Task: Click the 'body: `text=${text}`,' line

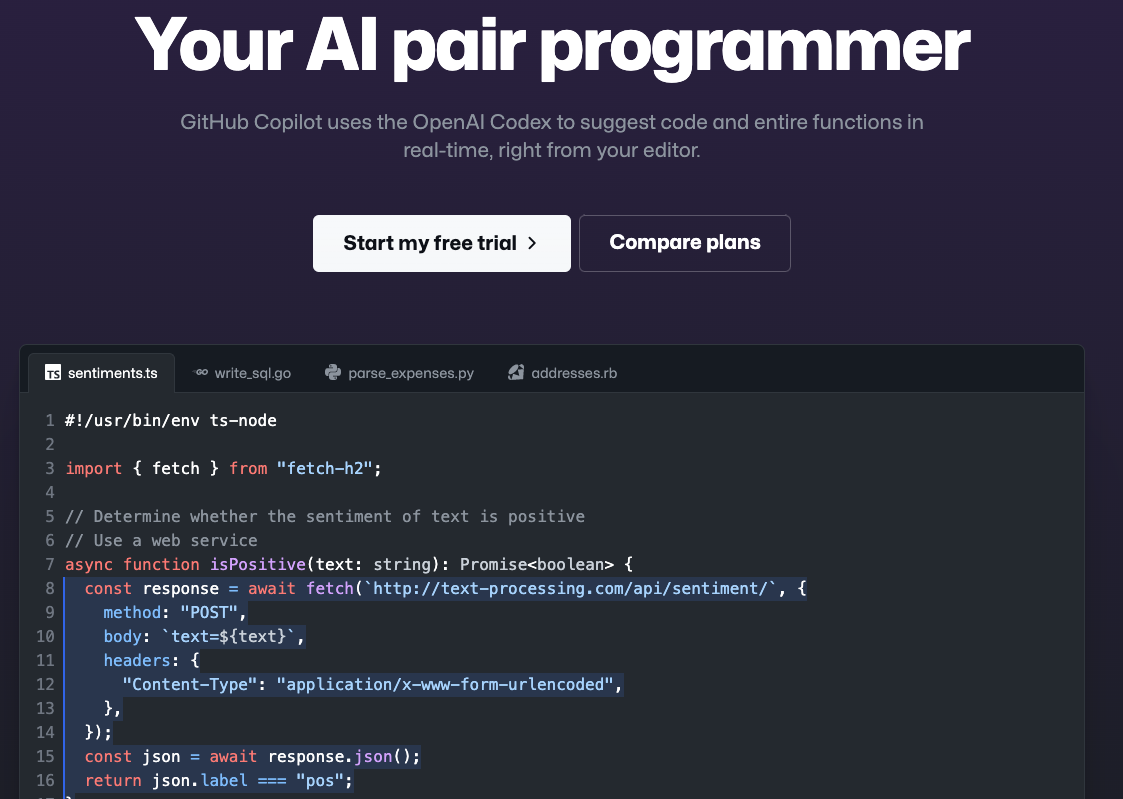Action: pyautogui.click(x=204, y=636)
